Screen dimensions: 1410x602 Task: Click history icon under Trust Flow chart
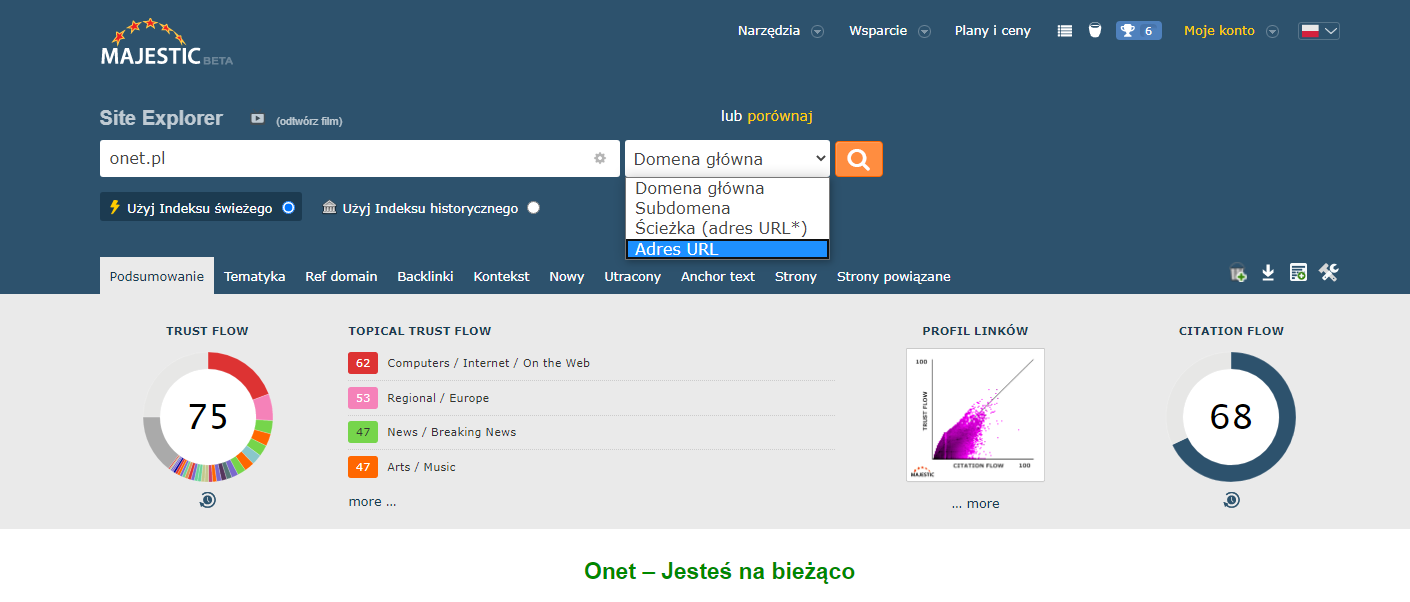(208, 500)
